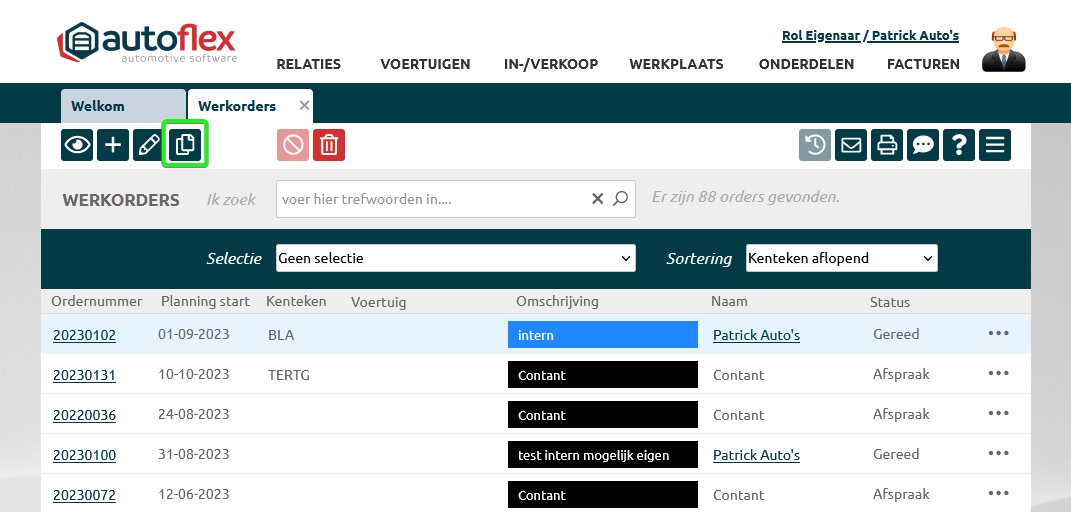Open history with the clock icon
The height and width of the screenshot is (512, 1071).
(x=815, y=145)
